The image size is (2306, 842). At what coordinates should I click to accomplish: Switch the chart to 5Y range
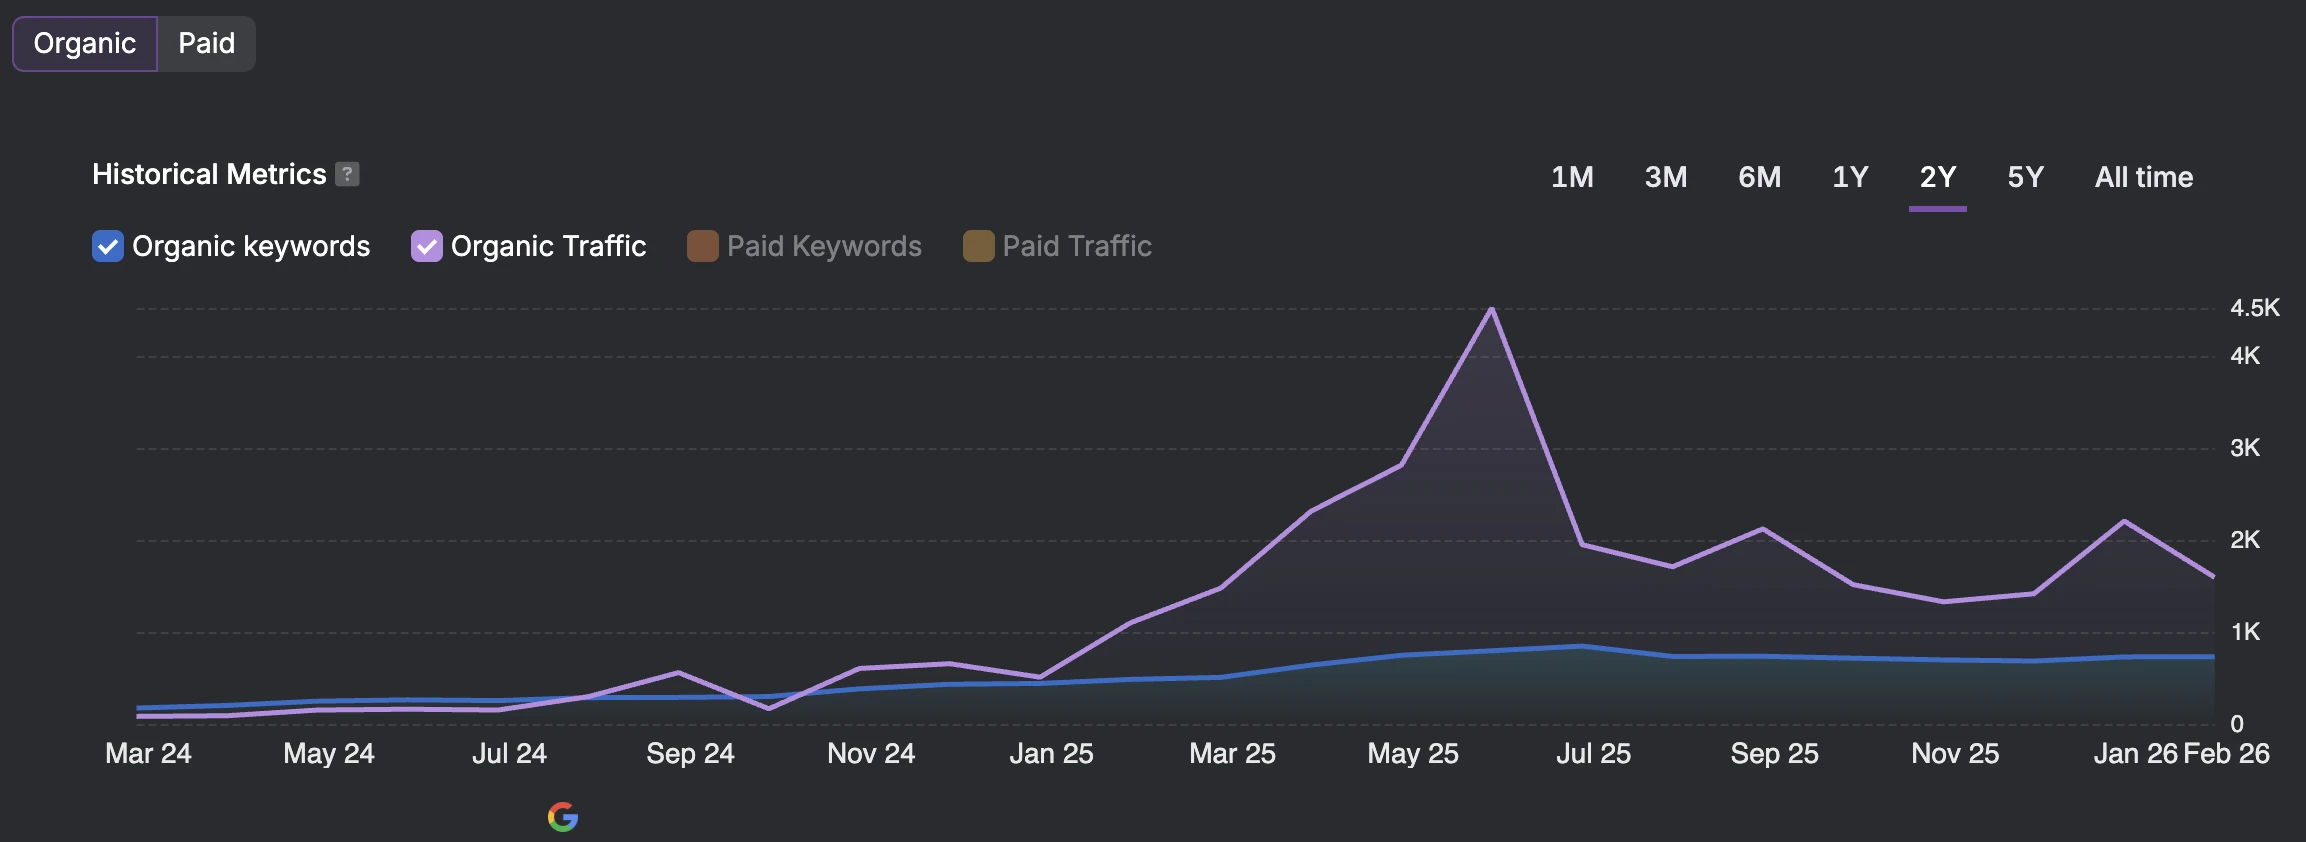tap(2025, 177)
